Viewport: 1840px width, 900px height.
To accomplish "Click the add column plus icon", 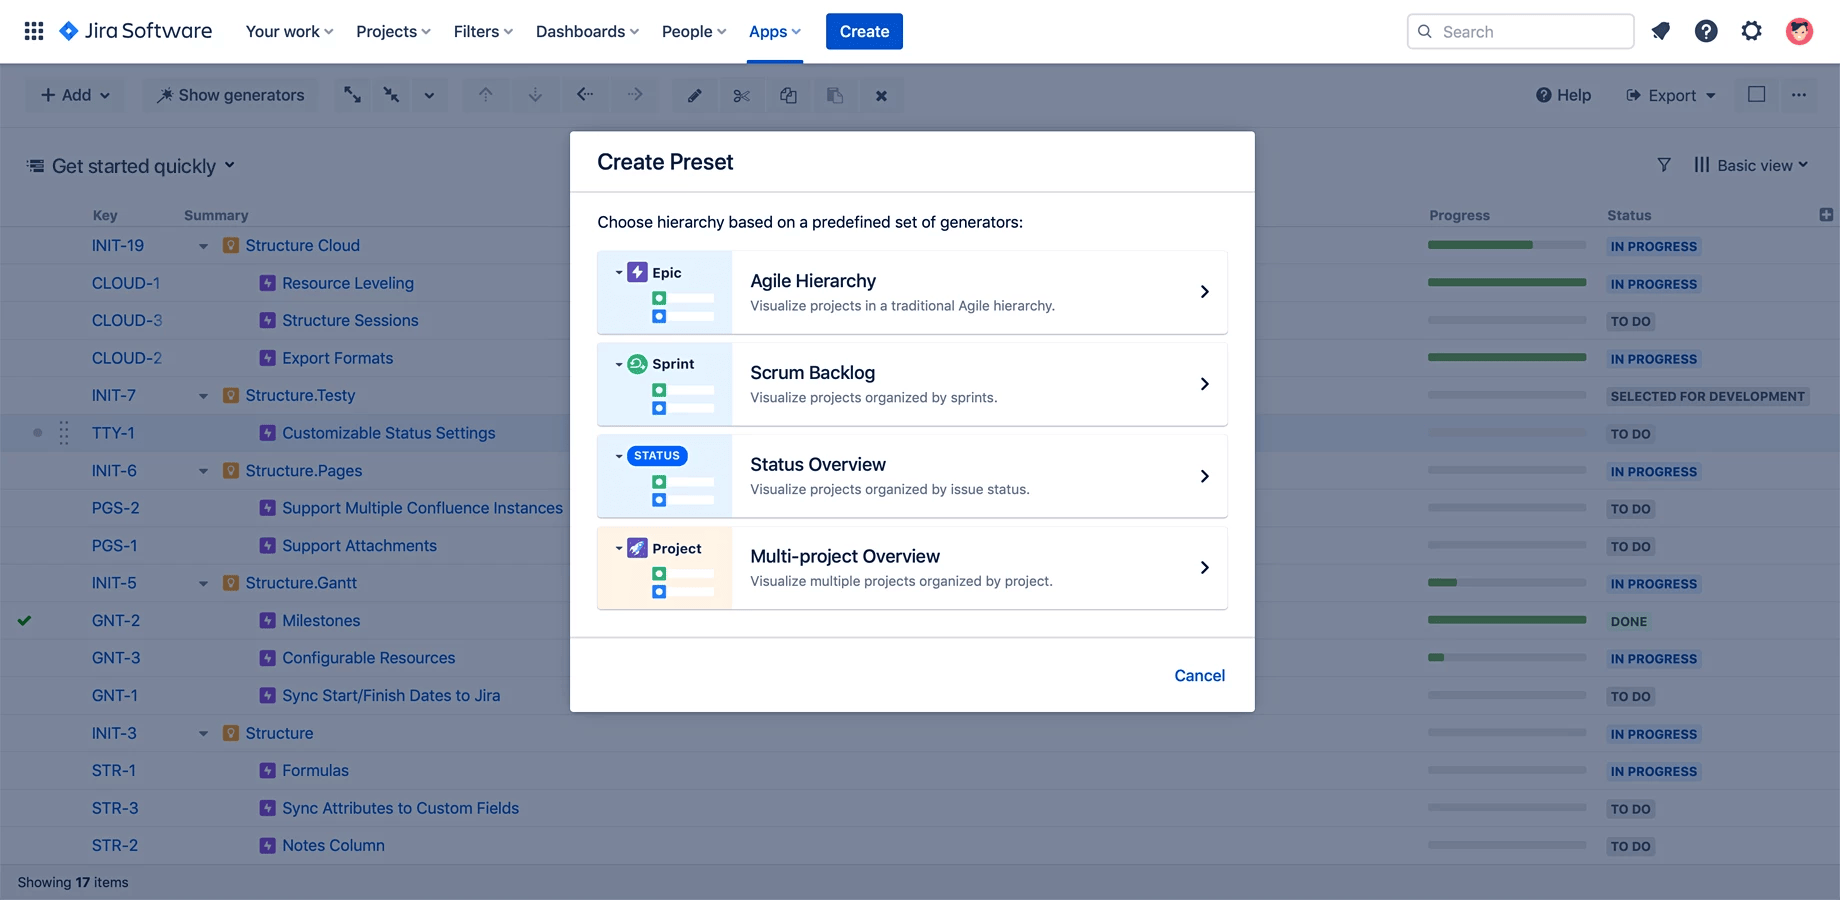I will click(x=1826, y=215).
